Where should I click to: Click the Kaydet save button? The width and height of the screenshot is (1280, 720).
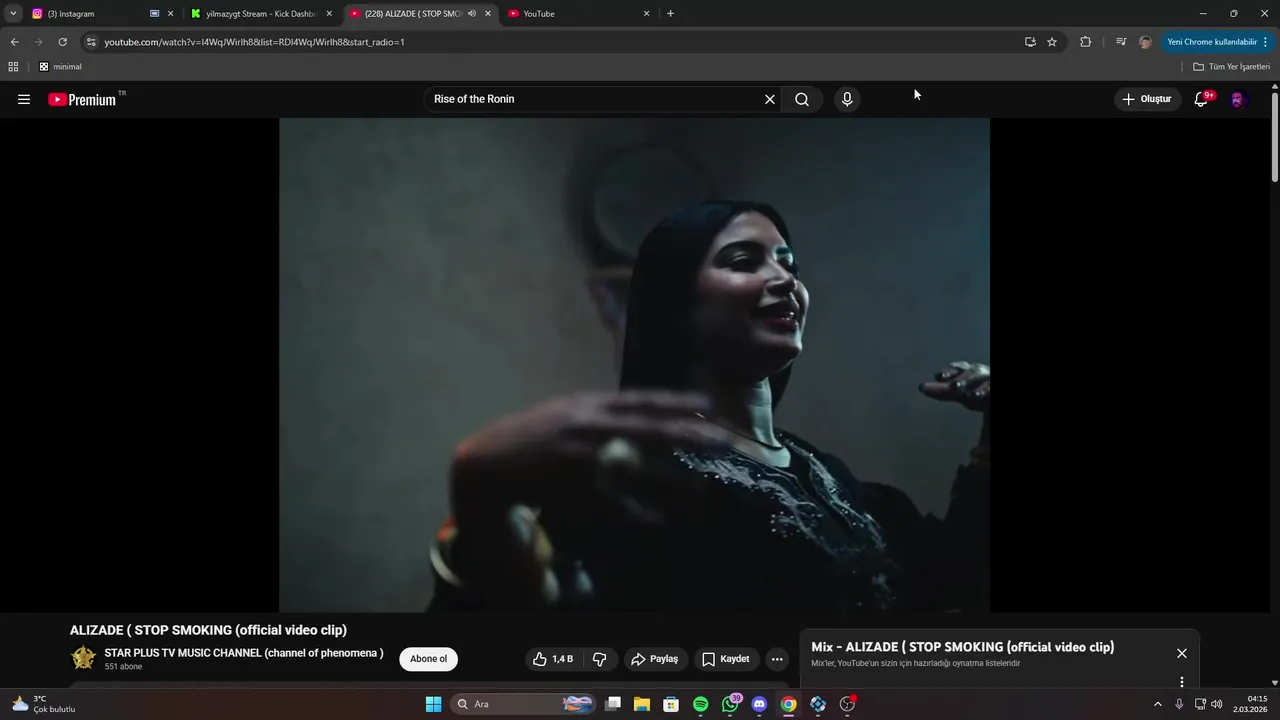pos(725,659)
